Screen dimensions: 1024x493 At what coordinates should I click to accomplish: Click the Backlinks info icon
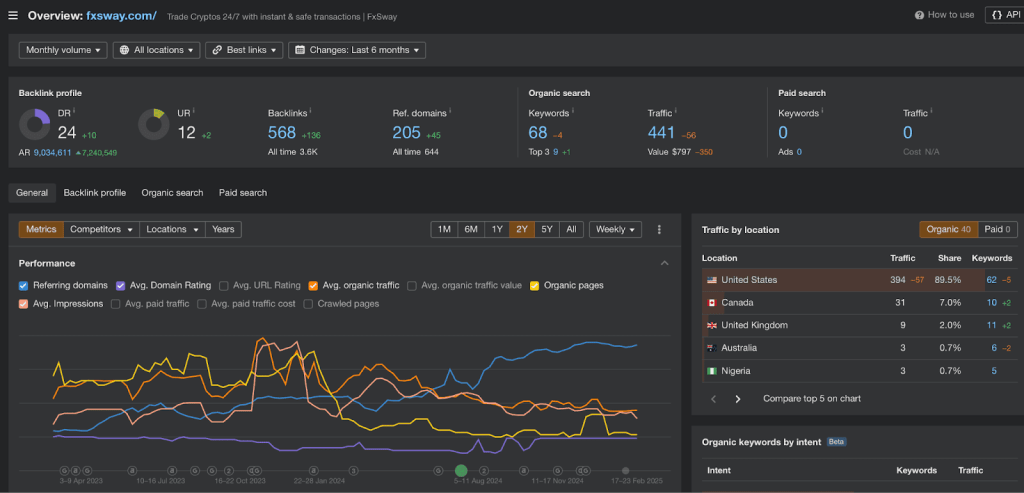point(310,111)
